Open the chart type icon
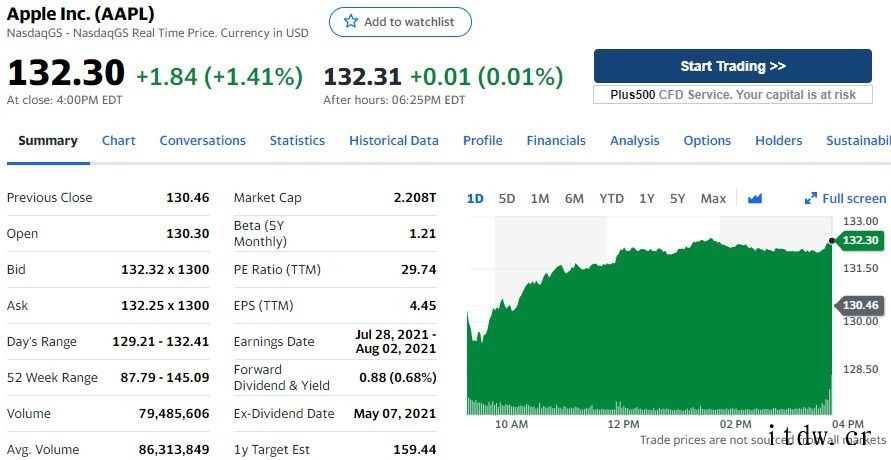891x460 pixels. [x=755, y=199]
